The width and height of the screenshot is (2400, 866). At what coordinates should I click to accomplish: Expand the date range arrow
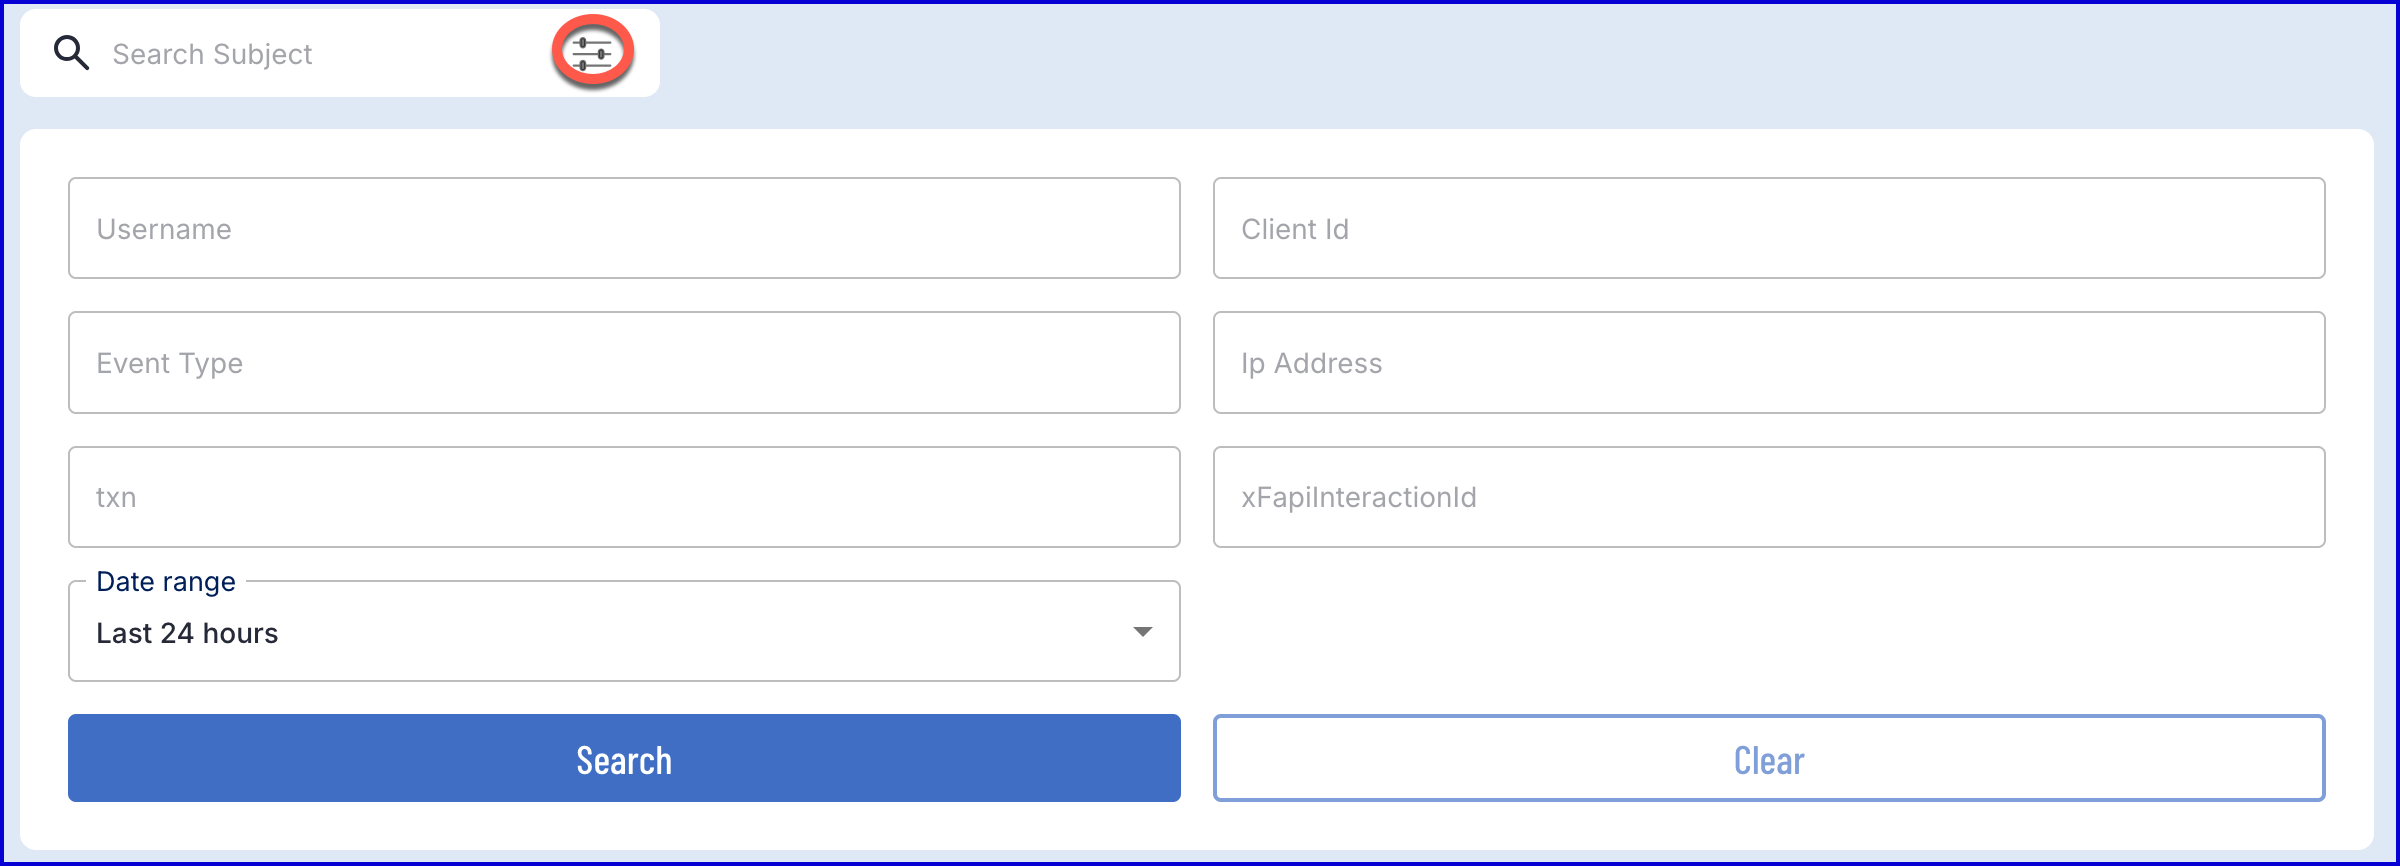click(1142, 632)
